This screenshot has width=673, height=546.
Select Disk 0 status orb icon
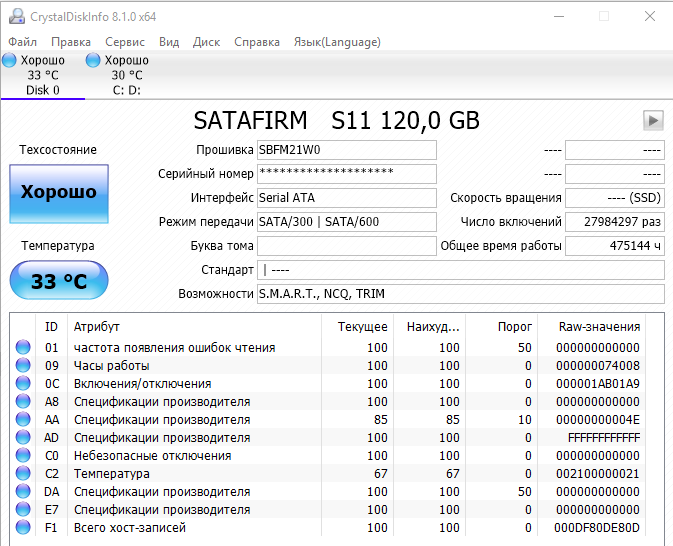coord(9,61)
